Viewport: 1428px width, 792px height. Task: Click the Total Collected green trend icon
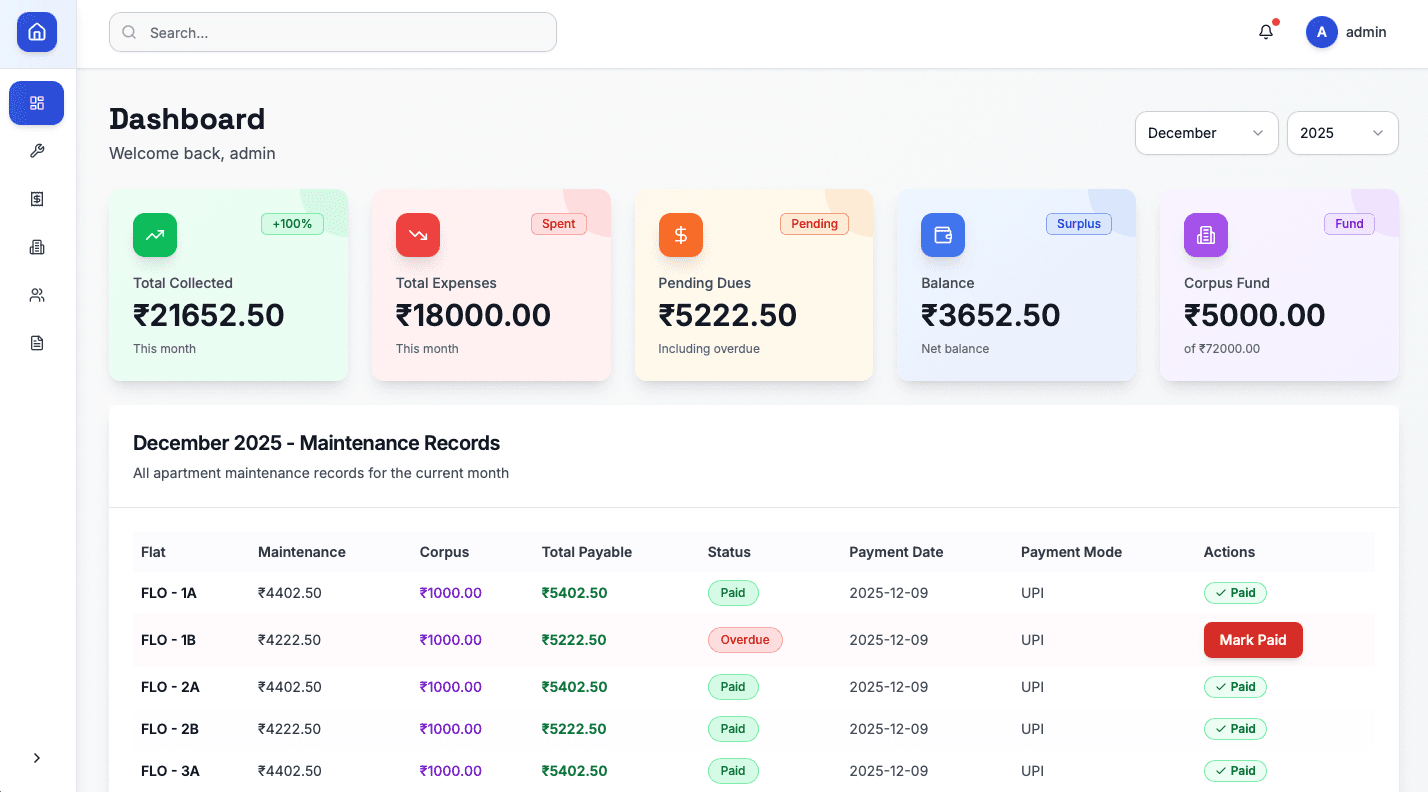154,235
